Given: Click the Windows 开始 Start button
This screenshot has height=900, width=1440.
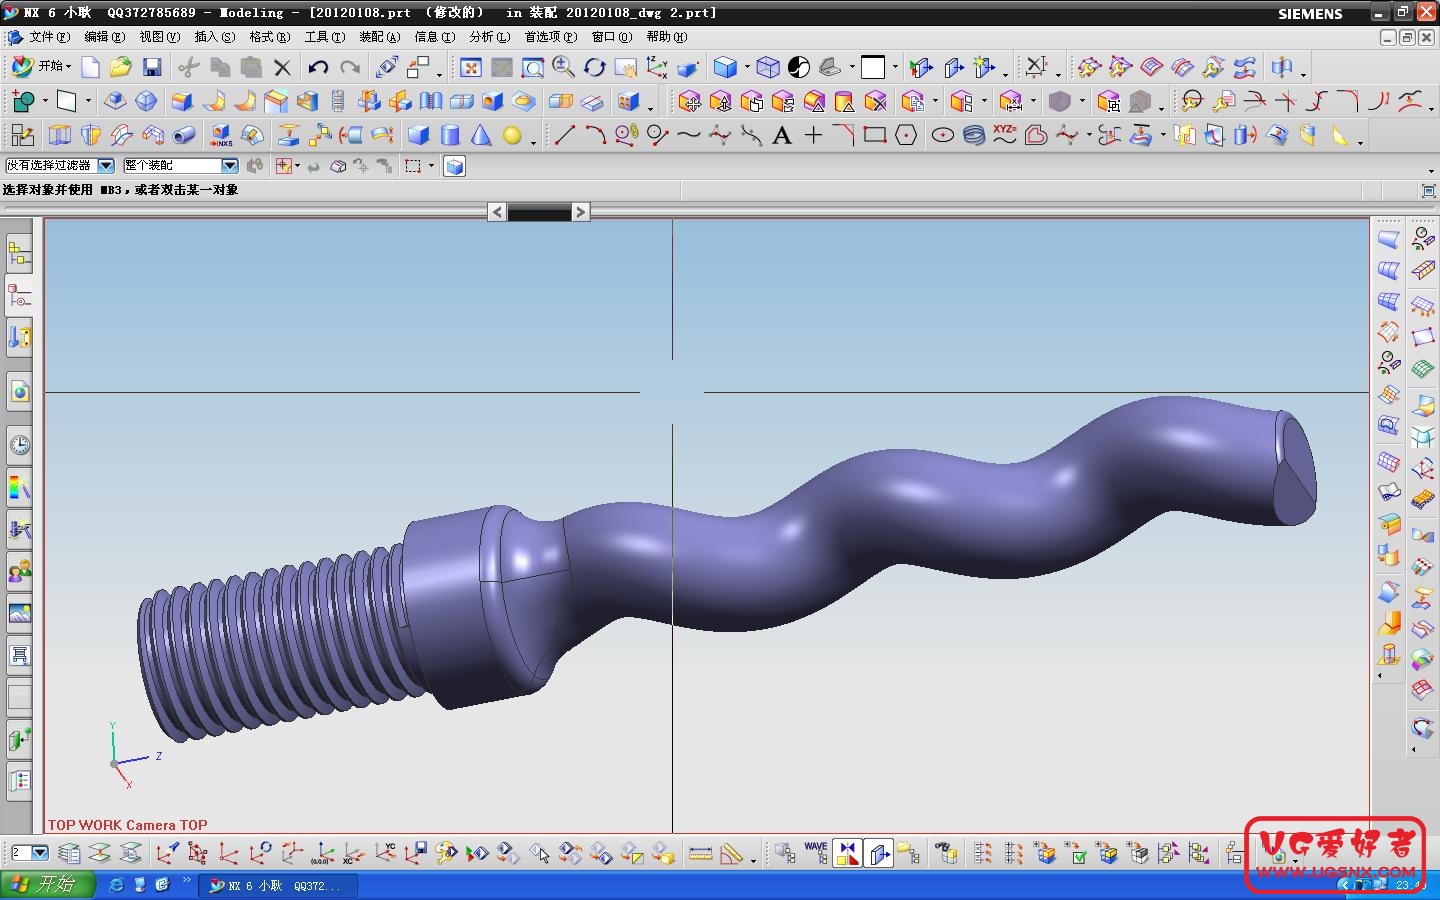Looking at the screenshot, I should click(47, 885).
